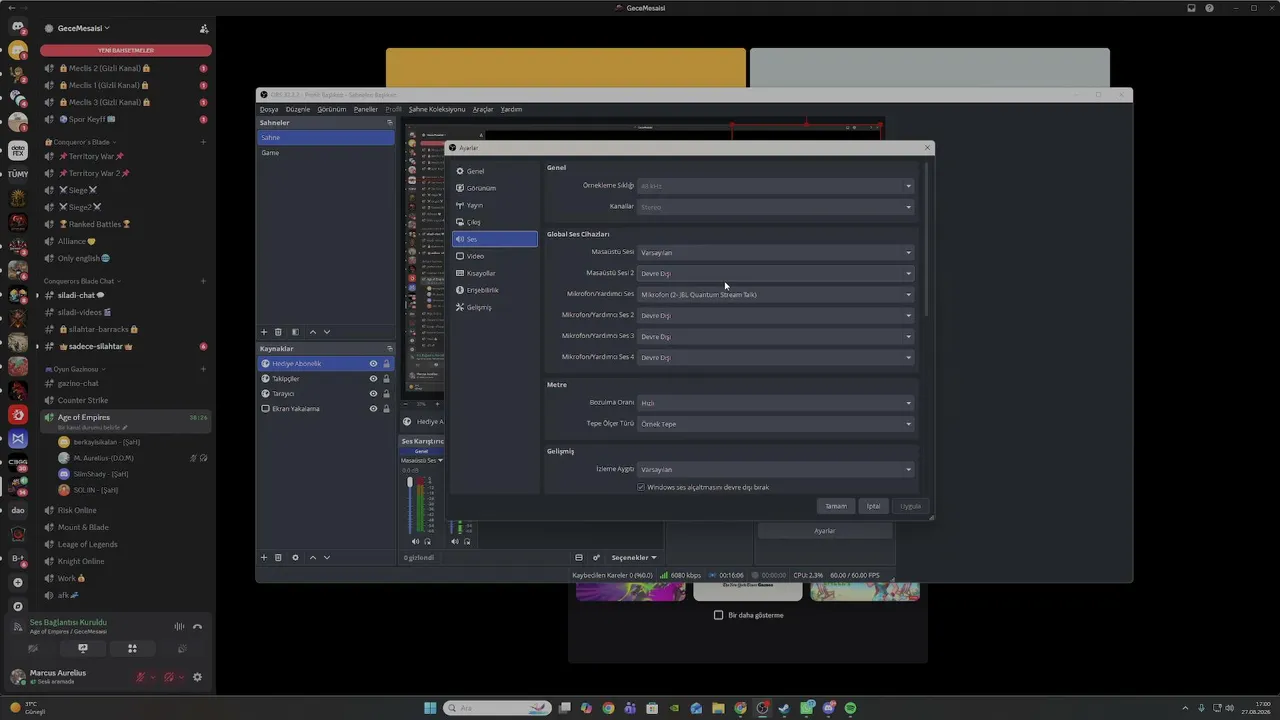Check the Bir daha gösterme checkbox
Viewport: 1280px width, 720px height.
tap(718, 615)
